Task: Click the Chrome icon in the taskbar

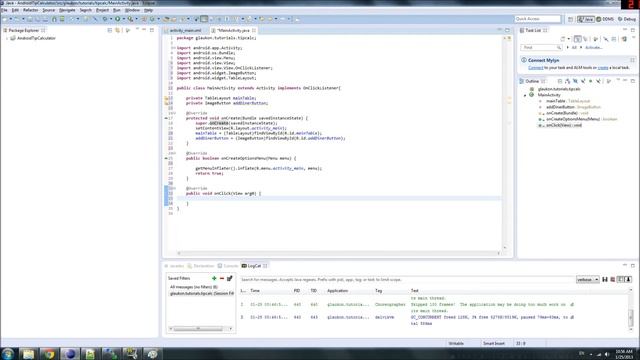Action: pyautogui.click(x=49, y=353)
